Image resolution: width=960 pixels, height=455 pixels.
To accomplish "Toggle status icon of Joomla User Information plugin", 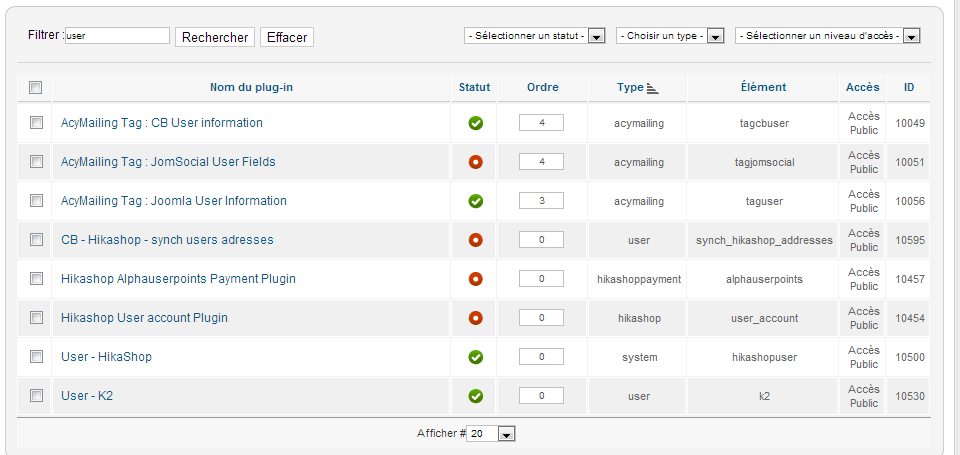I will (475, 201).
